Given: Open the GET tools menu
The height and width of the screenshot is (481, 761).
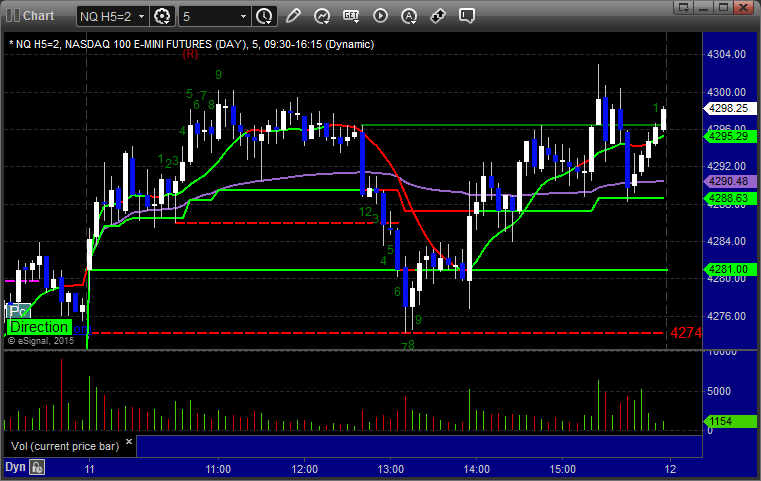Looking at the screenshot, I should click(x=351, y=16).
